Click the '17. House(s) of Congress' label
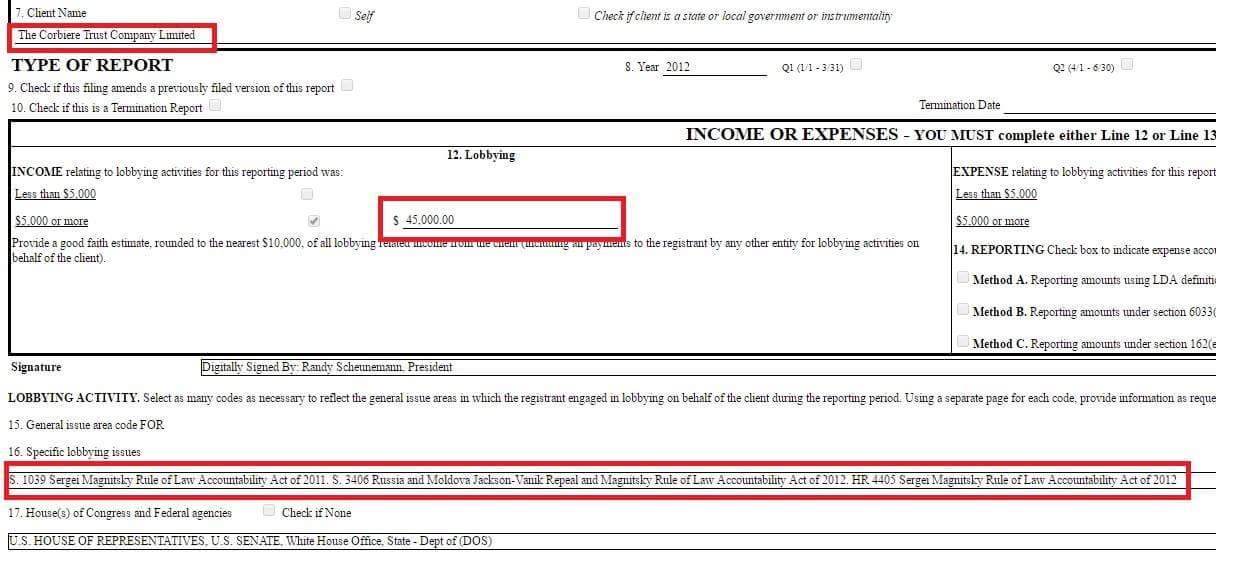The width and height of the screenshot is (1239, 581). click(x=120, y=513)
